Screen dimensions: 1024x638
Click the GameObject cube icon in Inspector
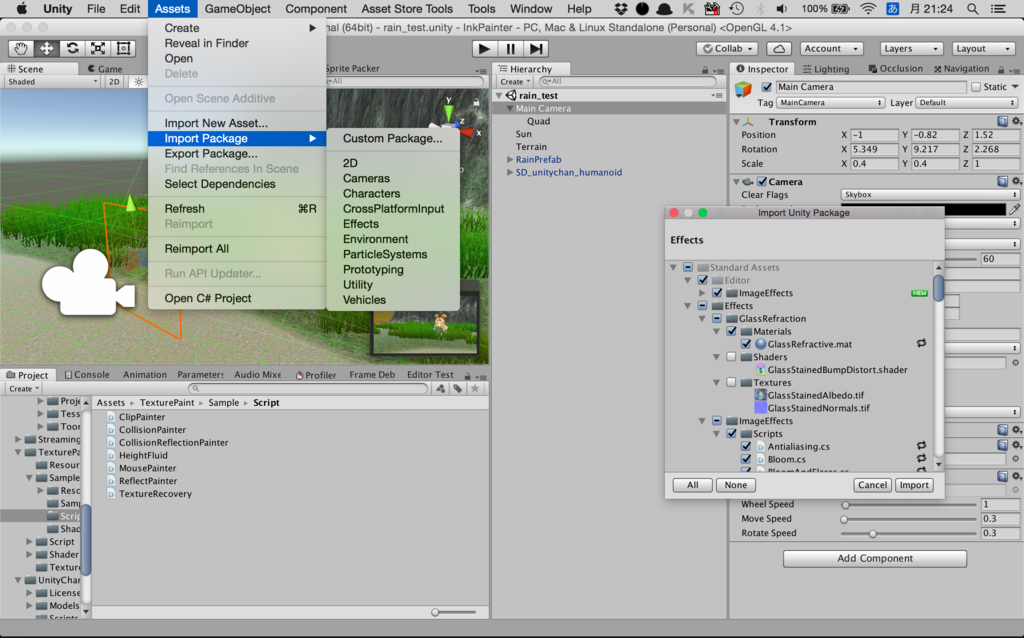(x=743, y=89)
